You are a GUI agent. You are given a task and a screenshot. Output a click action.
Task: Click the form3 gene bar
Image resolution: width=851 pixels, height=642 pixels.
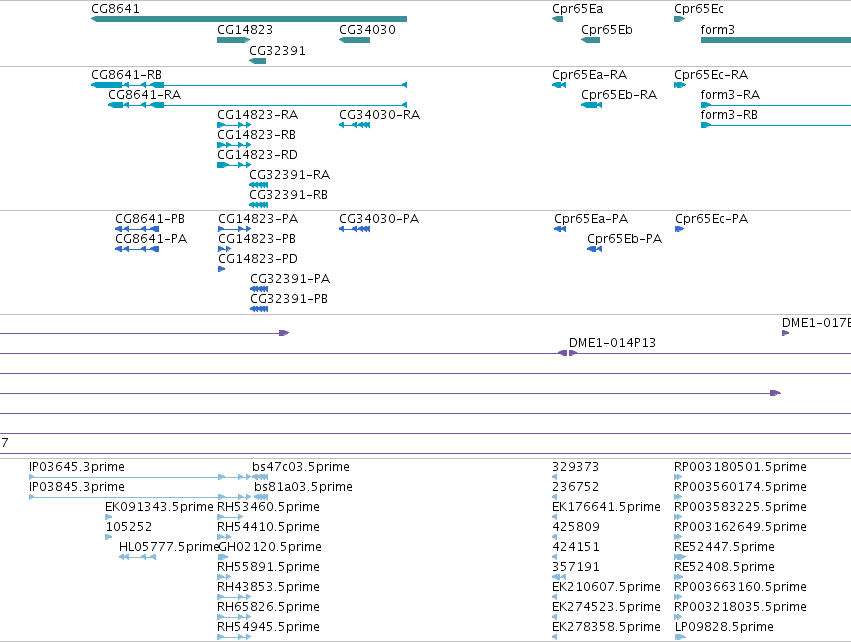(x=776, y=40)
